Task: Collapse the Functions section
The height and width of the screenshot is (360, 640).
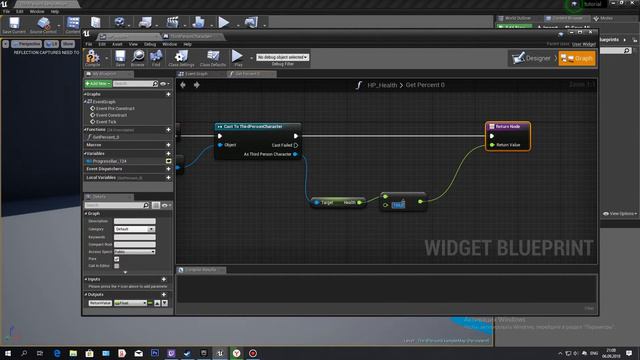Action: [x=85, y=129]
